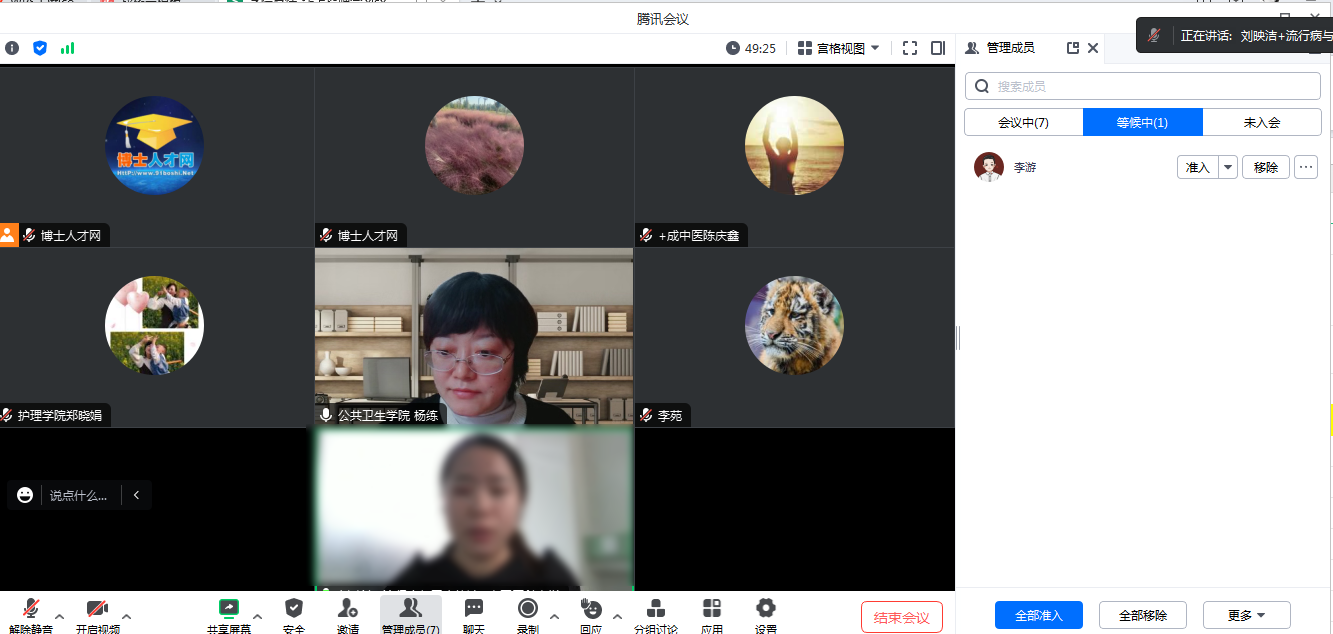Click the emoji smiley in chat bar

[25, 494]
